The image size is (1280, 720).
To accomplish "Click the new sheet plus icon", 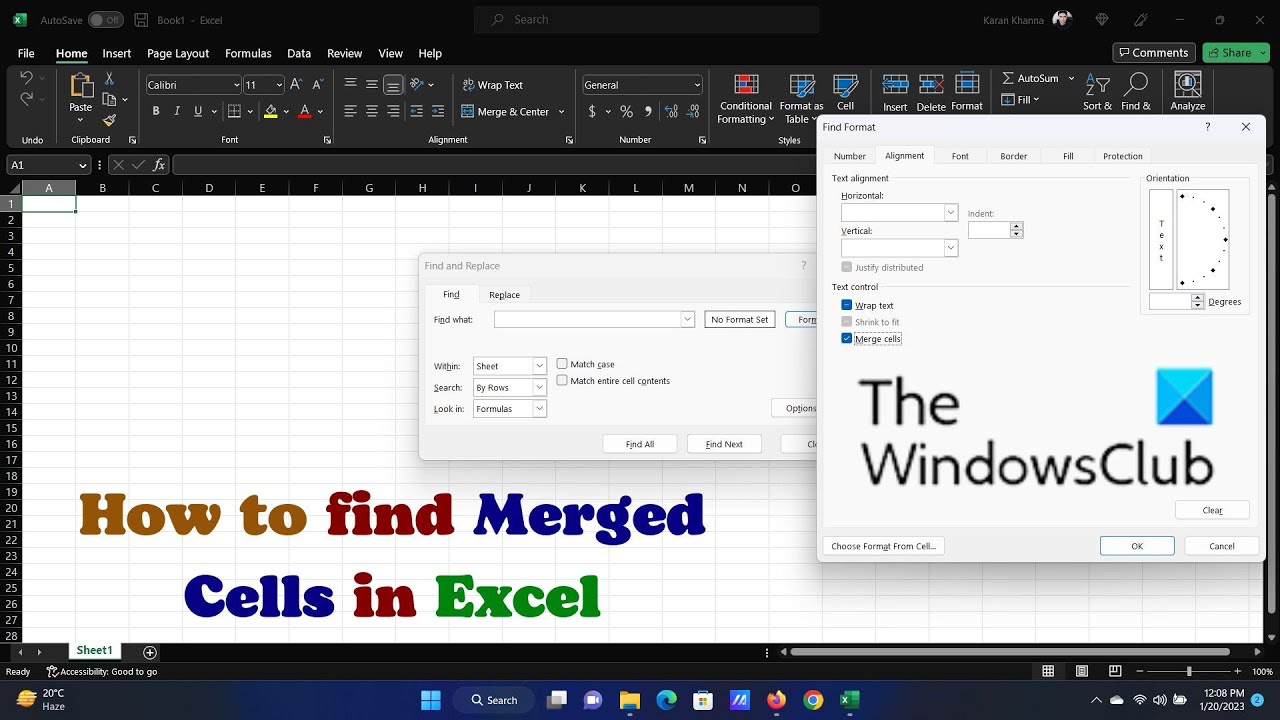I will [150, 652].
